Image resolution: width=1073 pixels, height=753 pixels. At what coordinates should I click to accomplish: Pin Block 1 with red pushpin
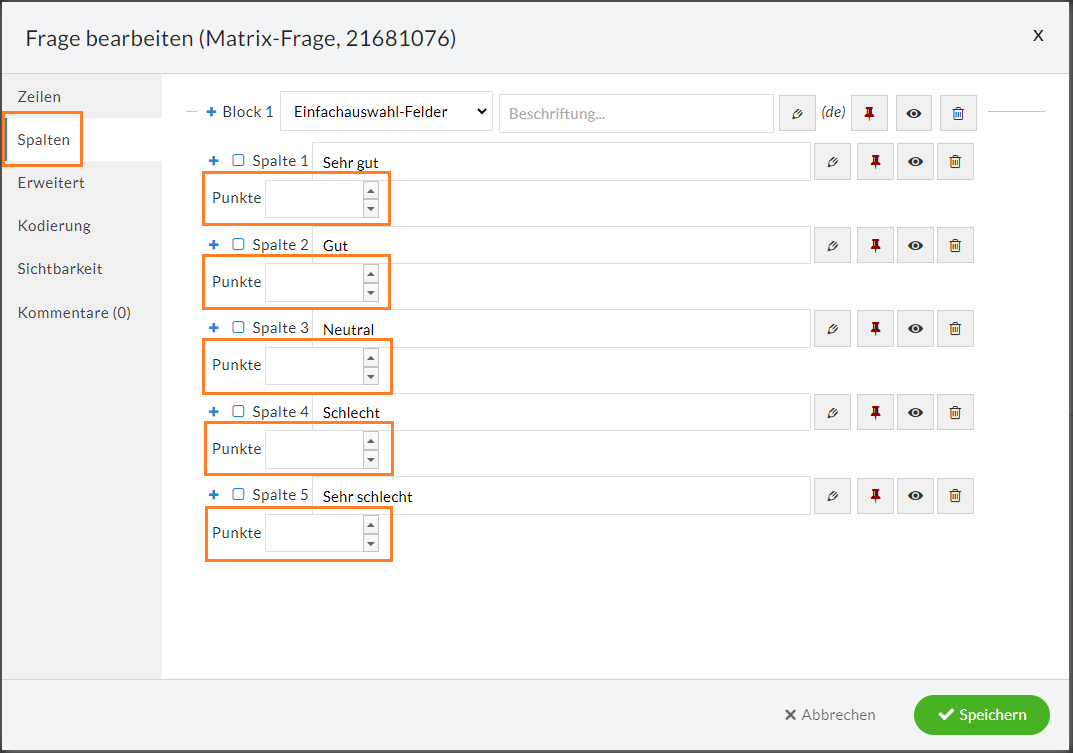coord(869,113)
